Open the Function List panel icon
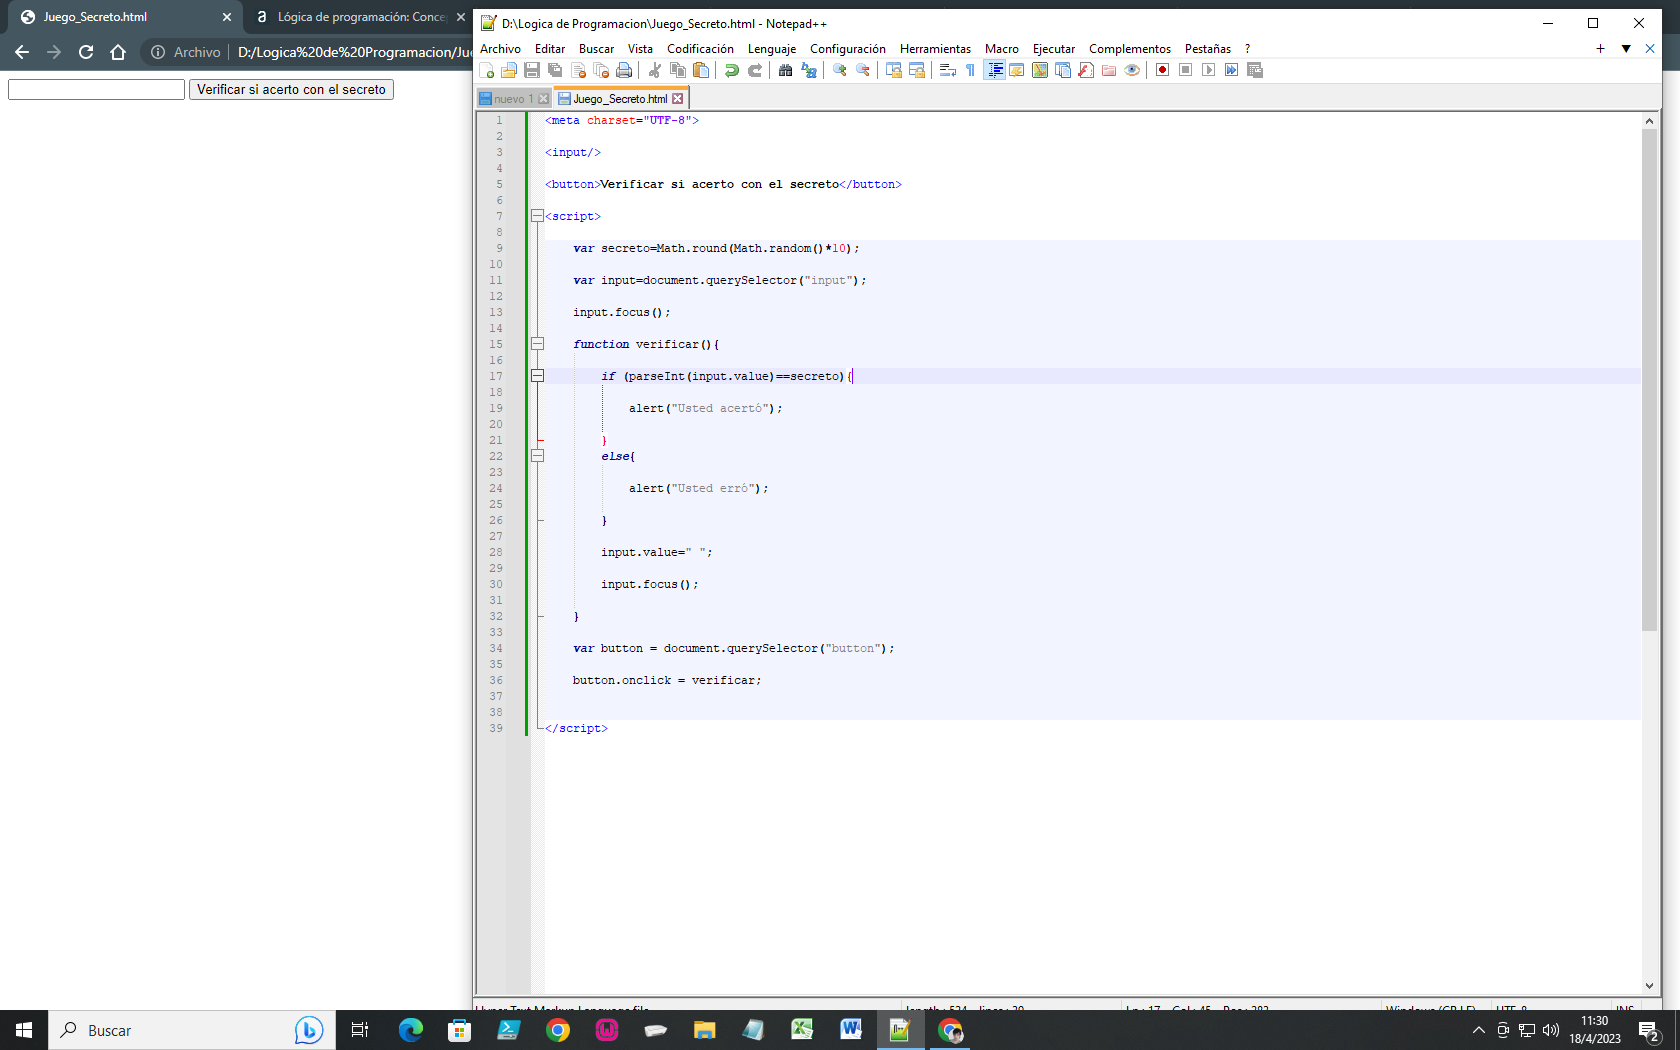Screen dimensions: 1680x1050 1086,70
